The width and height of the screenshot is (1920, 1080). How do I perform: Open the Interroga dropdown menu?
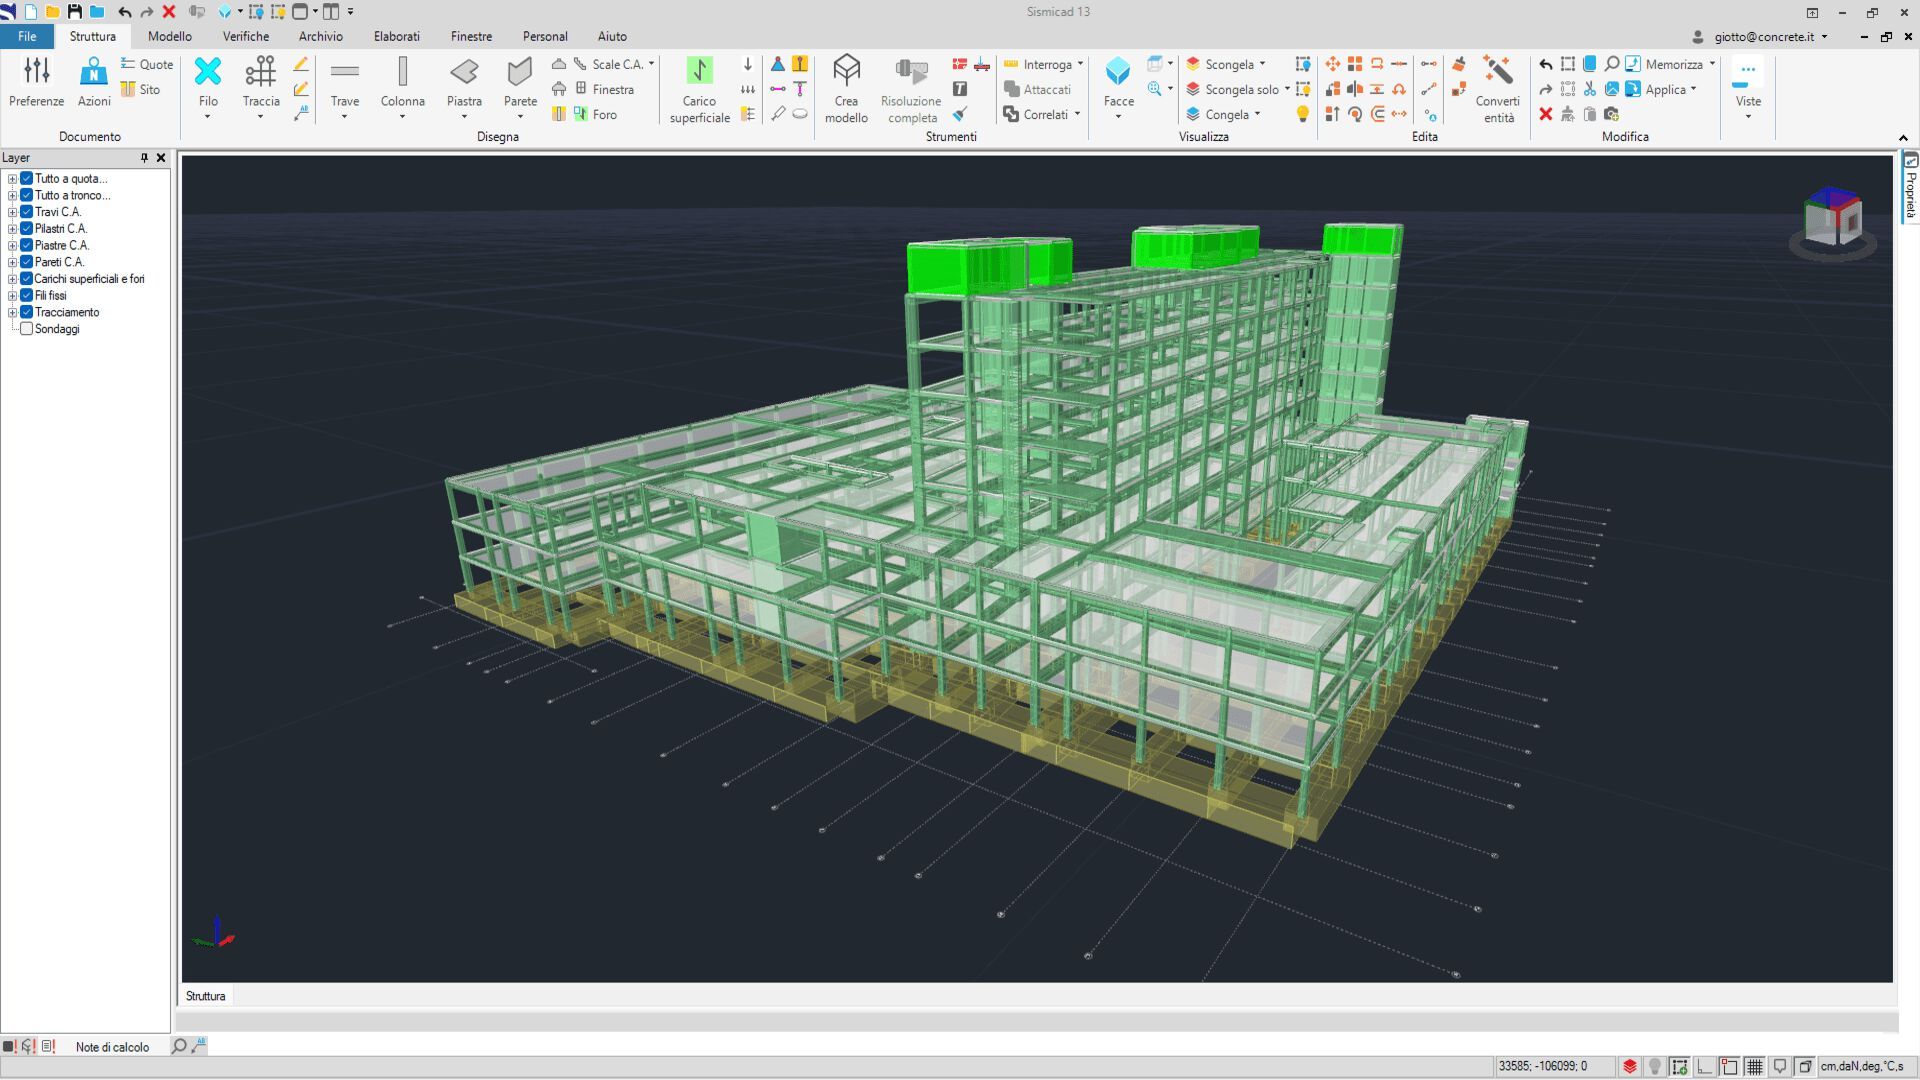1080,64
